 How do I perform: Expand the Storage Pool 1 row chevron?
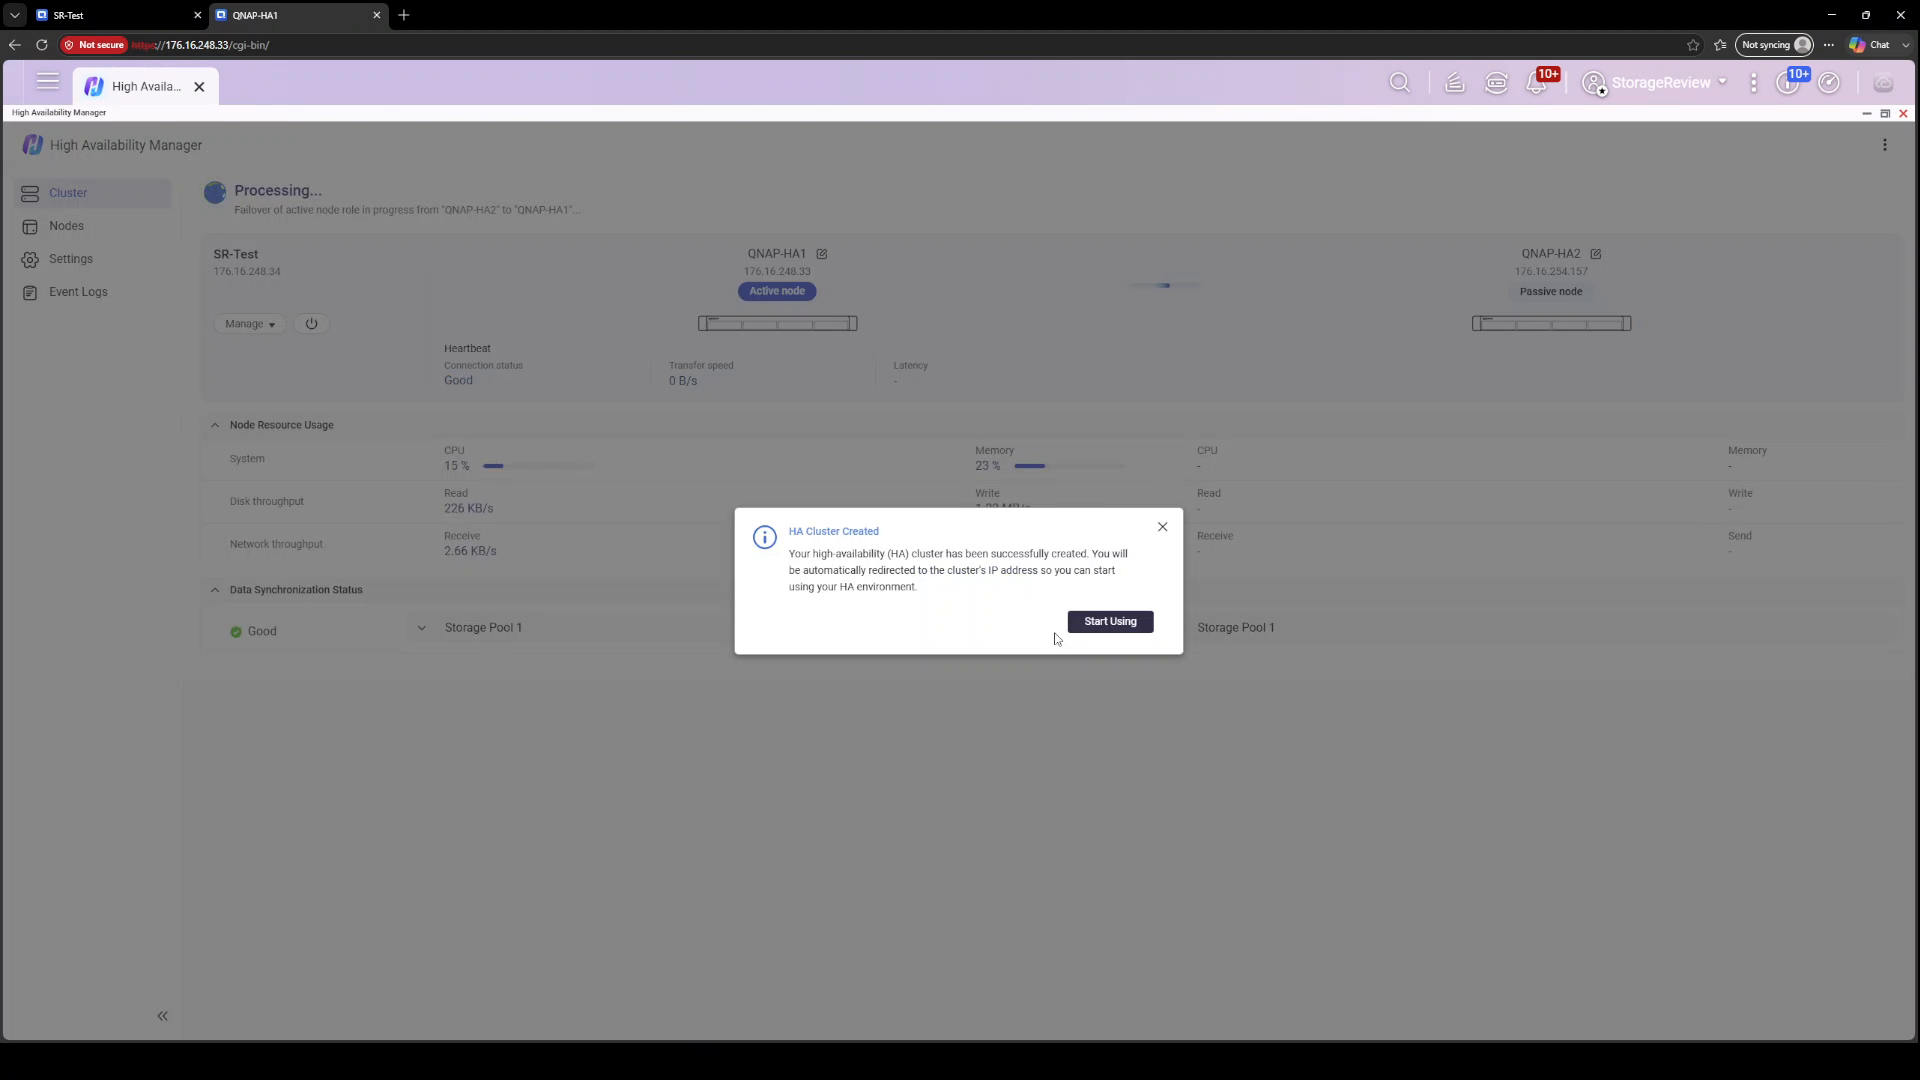[x=421, y=628]
